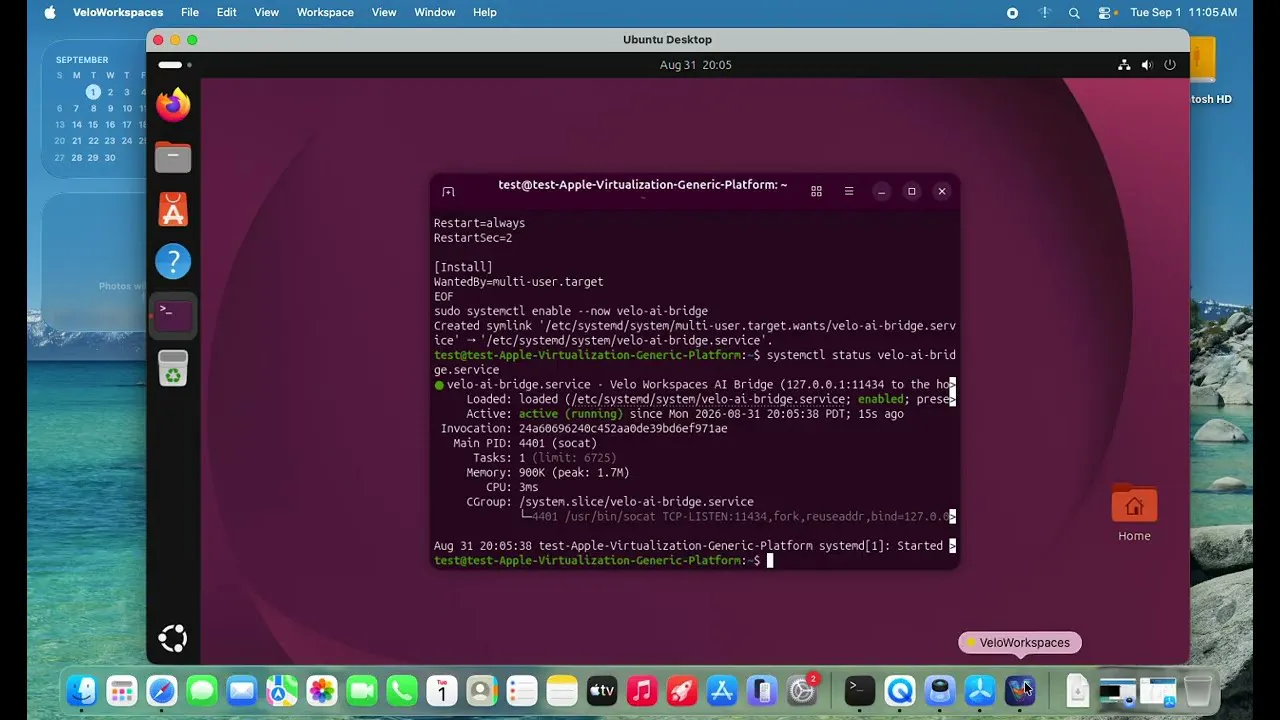Image resolution: width=1280 pixels, height=720 pixels.
Task: Open the Trash in the Ubuntu dock
Action: (x=173, y=368)
